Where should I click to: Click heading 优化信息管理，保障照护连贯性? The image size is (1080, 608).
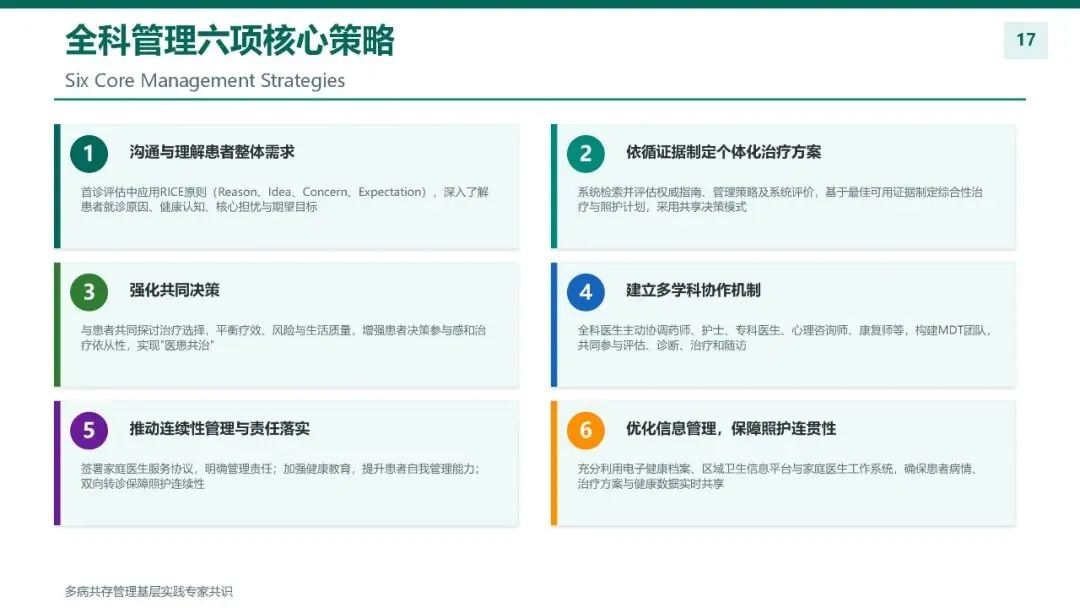pos(731,428)
